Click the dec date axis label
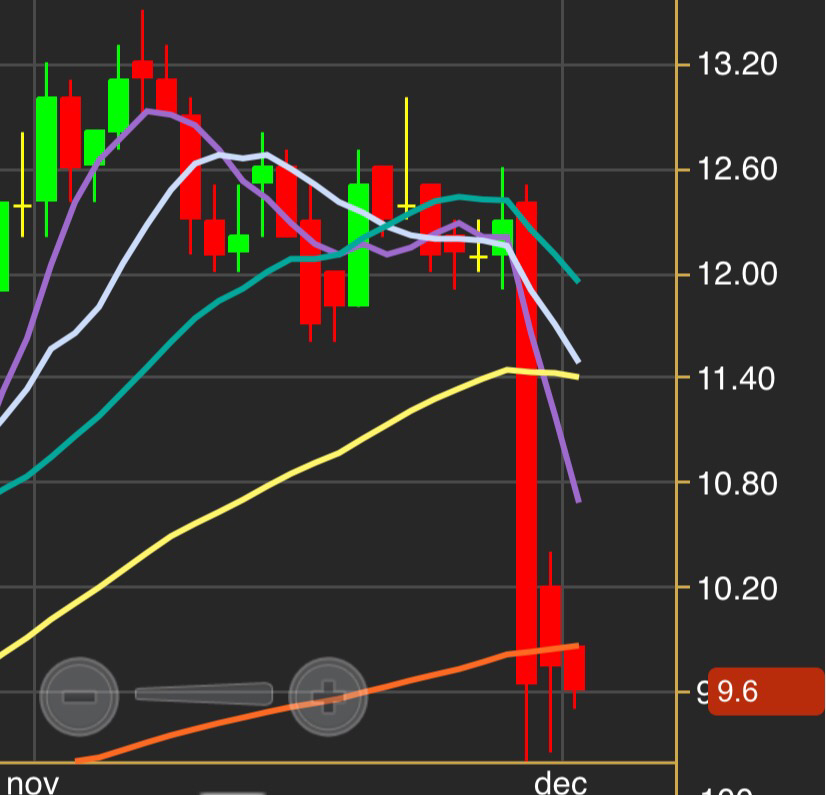This screenshot has width=826, height=795. (560, 782)
